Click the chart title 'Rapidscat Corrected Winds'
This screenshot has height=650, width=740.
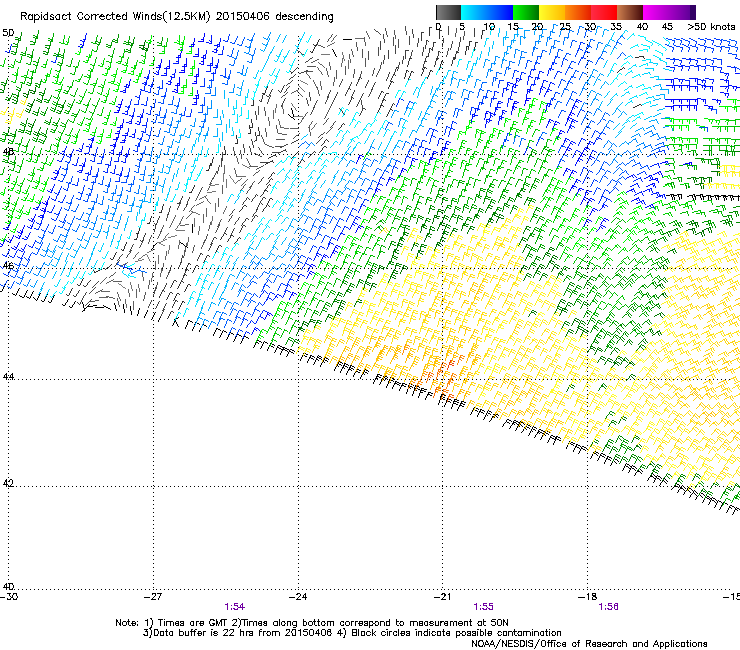click(x=91, y=17)
